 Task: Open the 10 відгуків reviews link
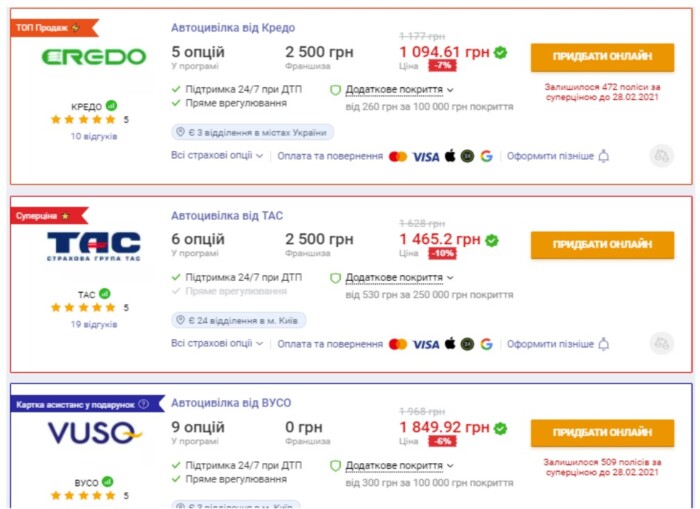pyautogui.click(x=94, y=136)
